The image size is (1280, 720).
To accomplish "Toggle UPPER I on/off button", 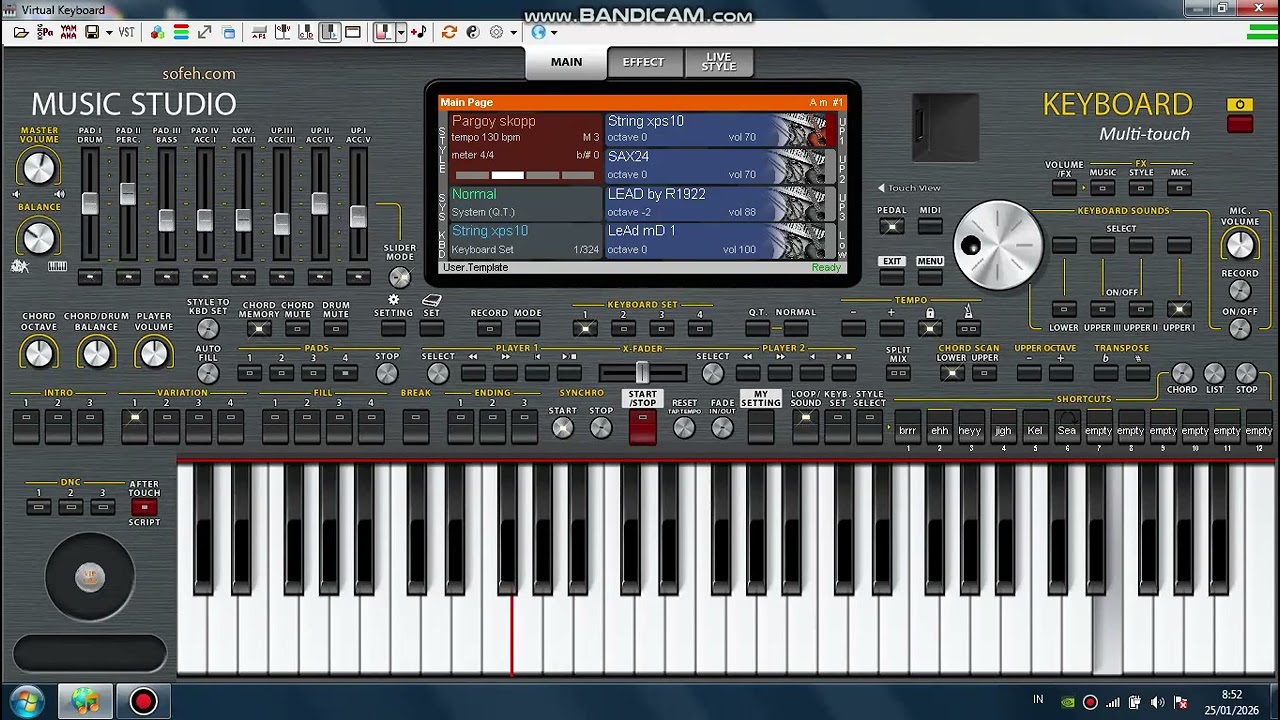I will [1179, 309].
